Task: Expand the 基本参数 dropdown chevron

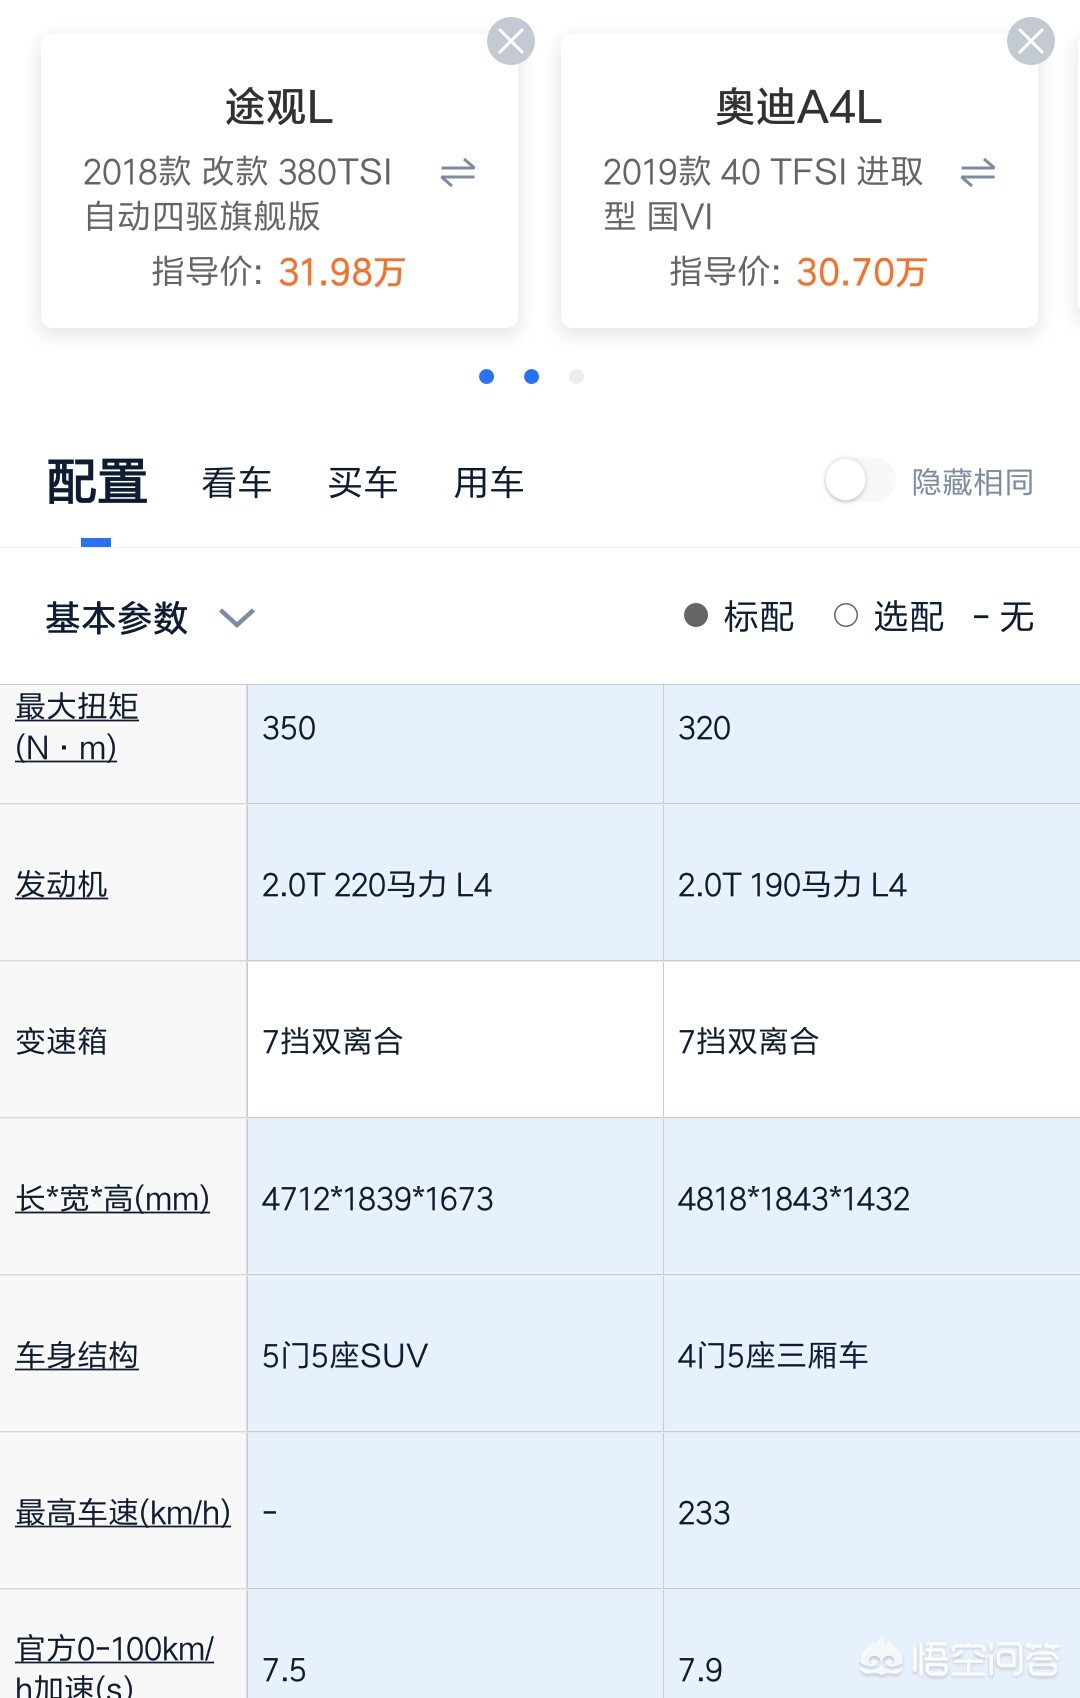Action: pyautogui.click(x=237, y=618)
